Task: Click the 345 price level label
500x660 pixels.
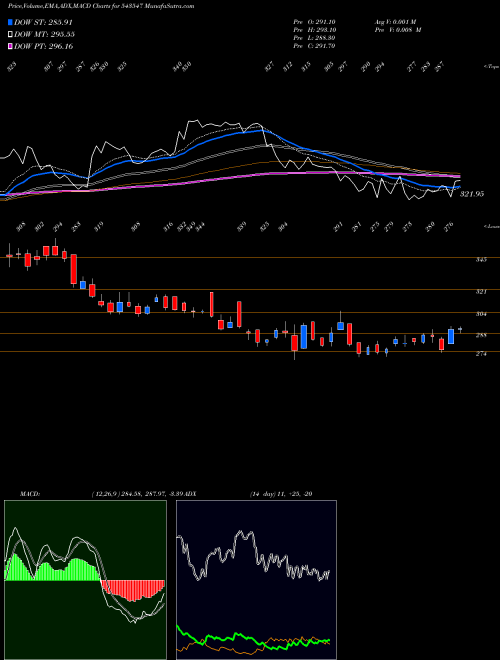Action: click(x=481, y=260)
